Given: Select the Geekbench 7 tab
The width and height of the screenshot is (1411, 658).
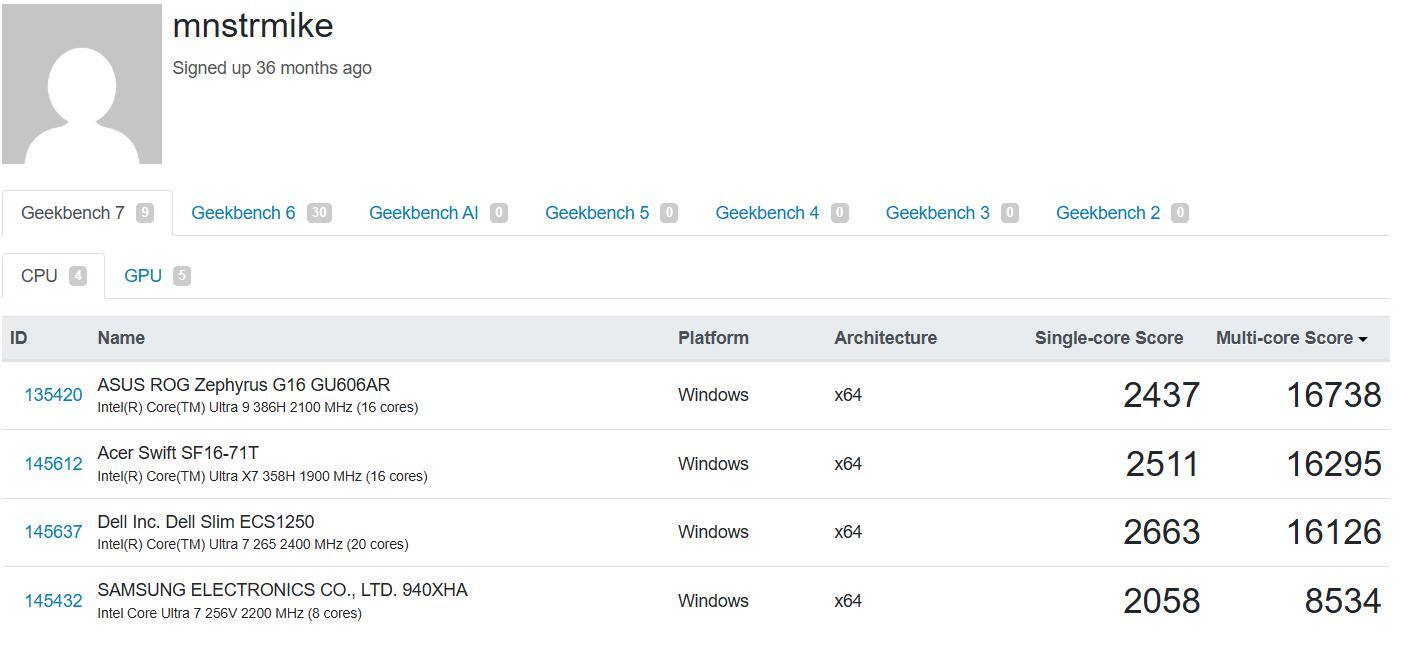Looking at the screenshot, I should pos(87,213).
